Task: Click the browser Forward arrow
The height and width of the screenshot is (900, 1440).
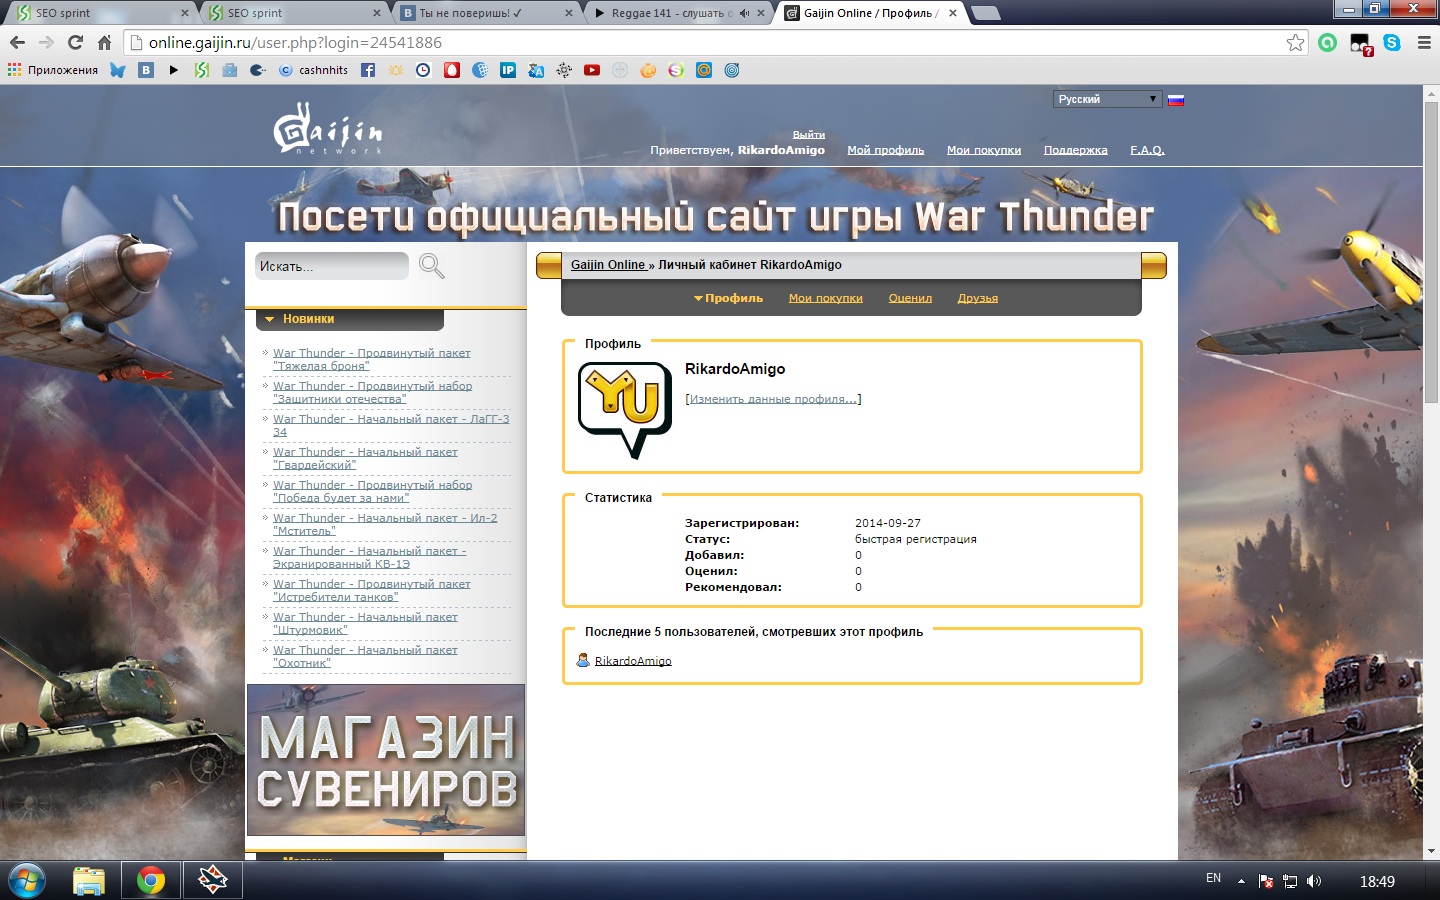Action: (46, 42)
